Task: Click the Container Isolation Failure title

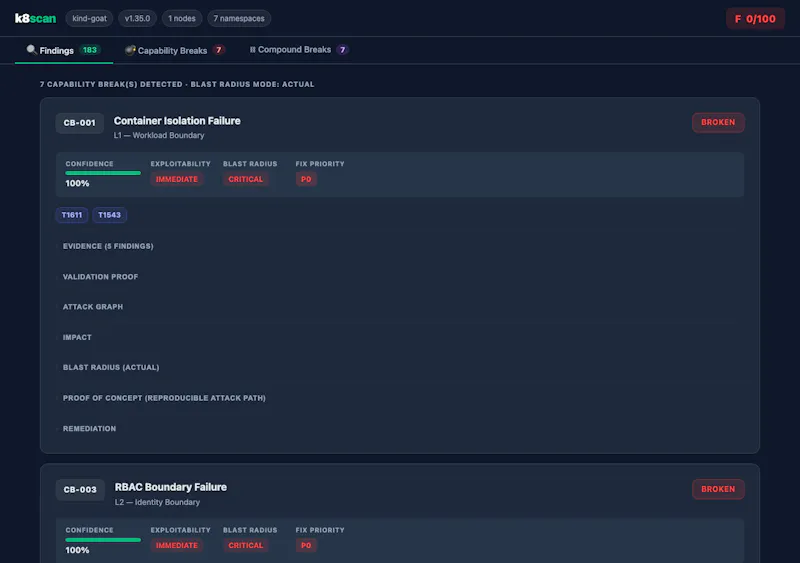Action: point(177,121)
